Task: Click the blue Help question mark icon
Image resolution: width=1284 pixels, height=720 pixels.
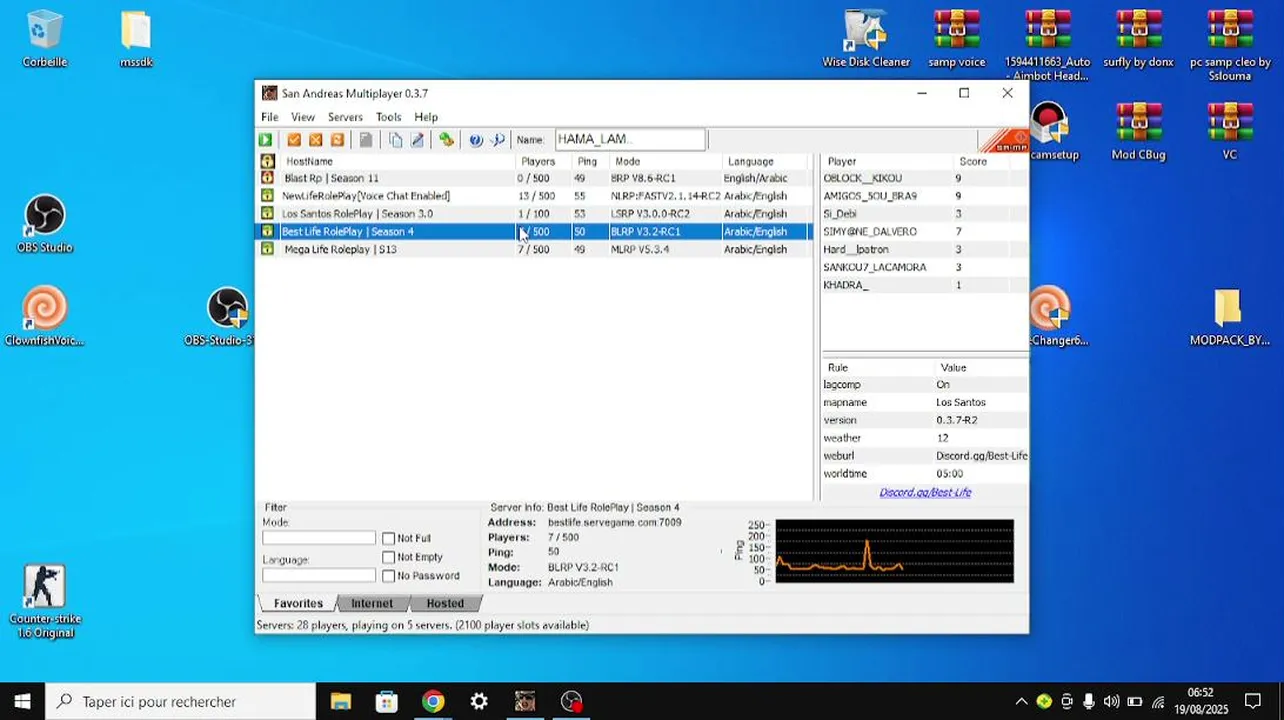Action: (x=476, y=140)
